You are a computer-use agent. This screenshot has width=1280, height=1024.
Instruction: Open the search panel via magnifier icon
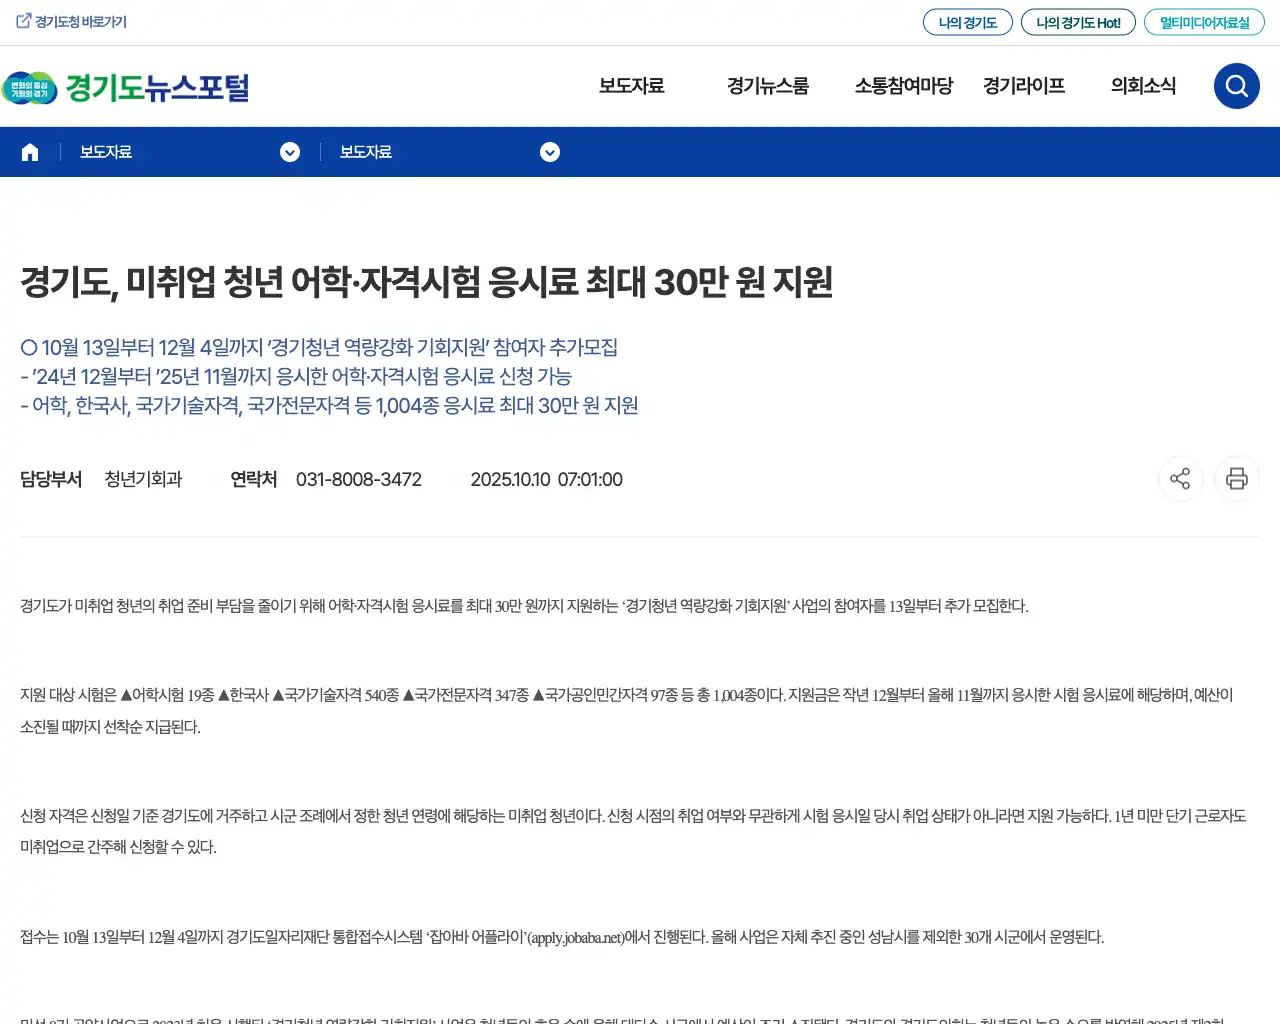1236,86
